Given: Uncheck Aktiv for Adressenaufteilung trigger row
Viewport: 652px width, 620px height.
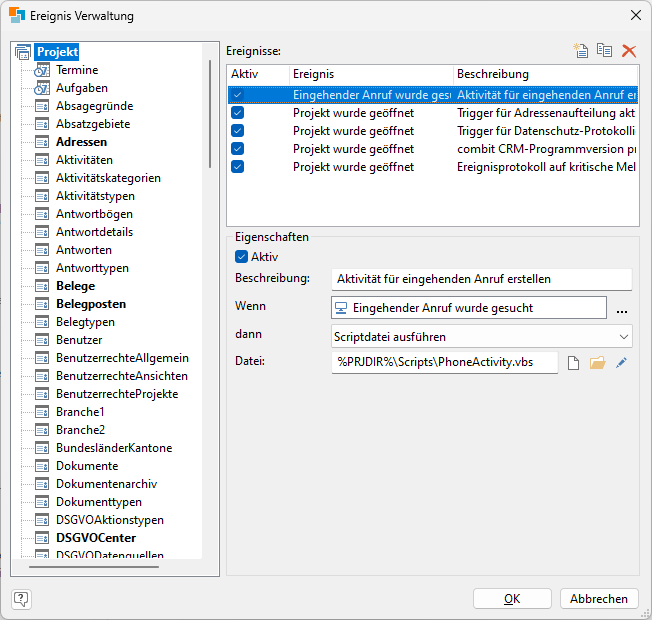Looking at the screenshot, I should click(237, 113).
